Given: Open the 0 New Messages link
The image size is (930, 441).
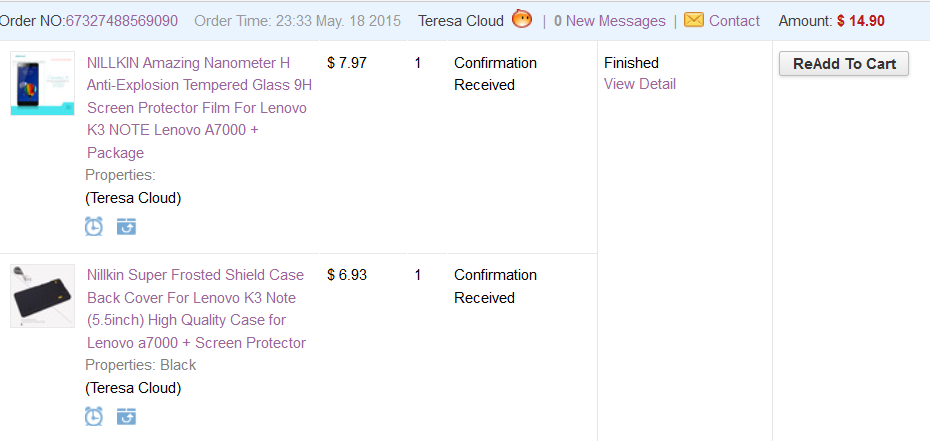Looking at the screenshot, I should point(610,21).
